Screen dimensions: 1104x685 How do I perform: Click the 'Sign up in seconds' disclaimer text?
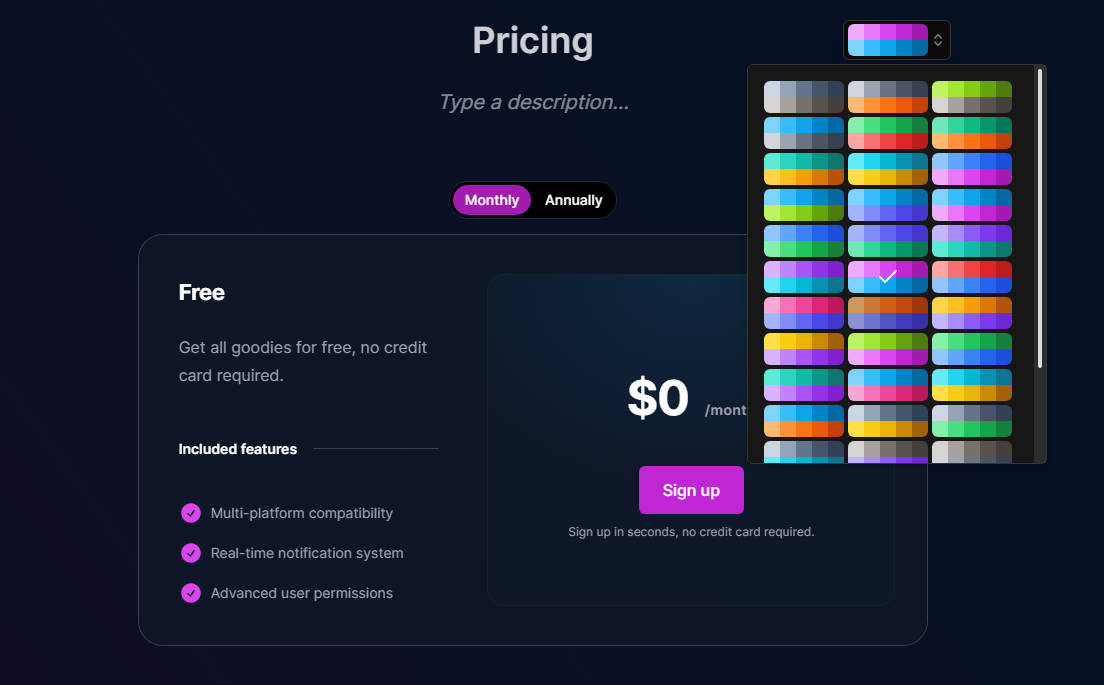(x=691, y=531)
